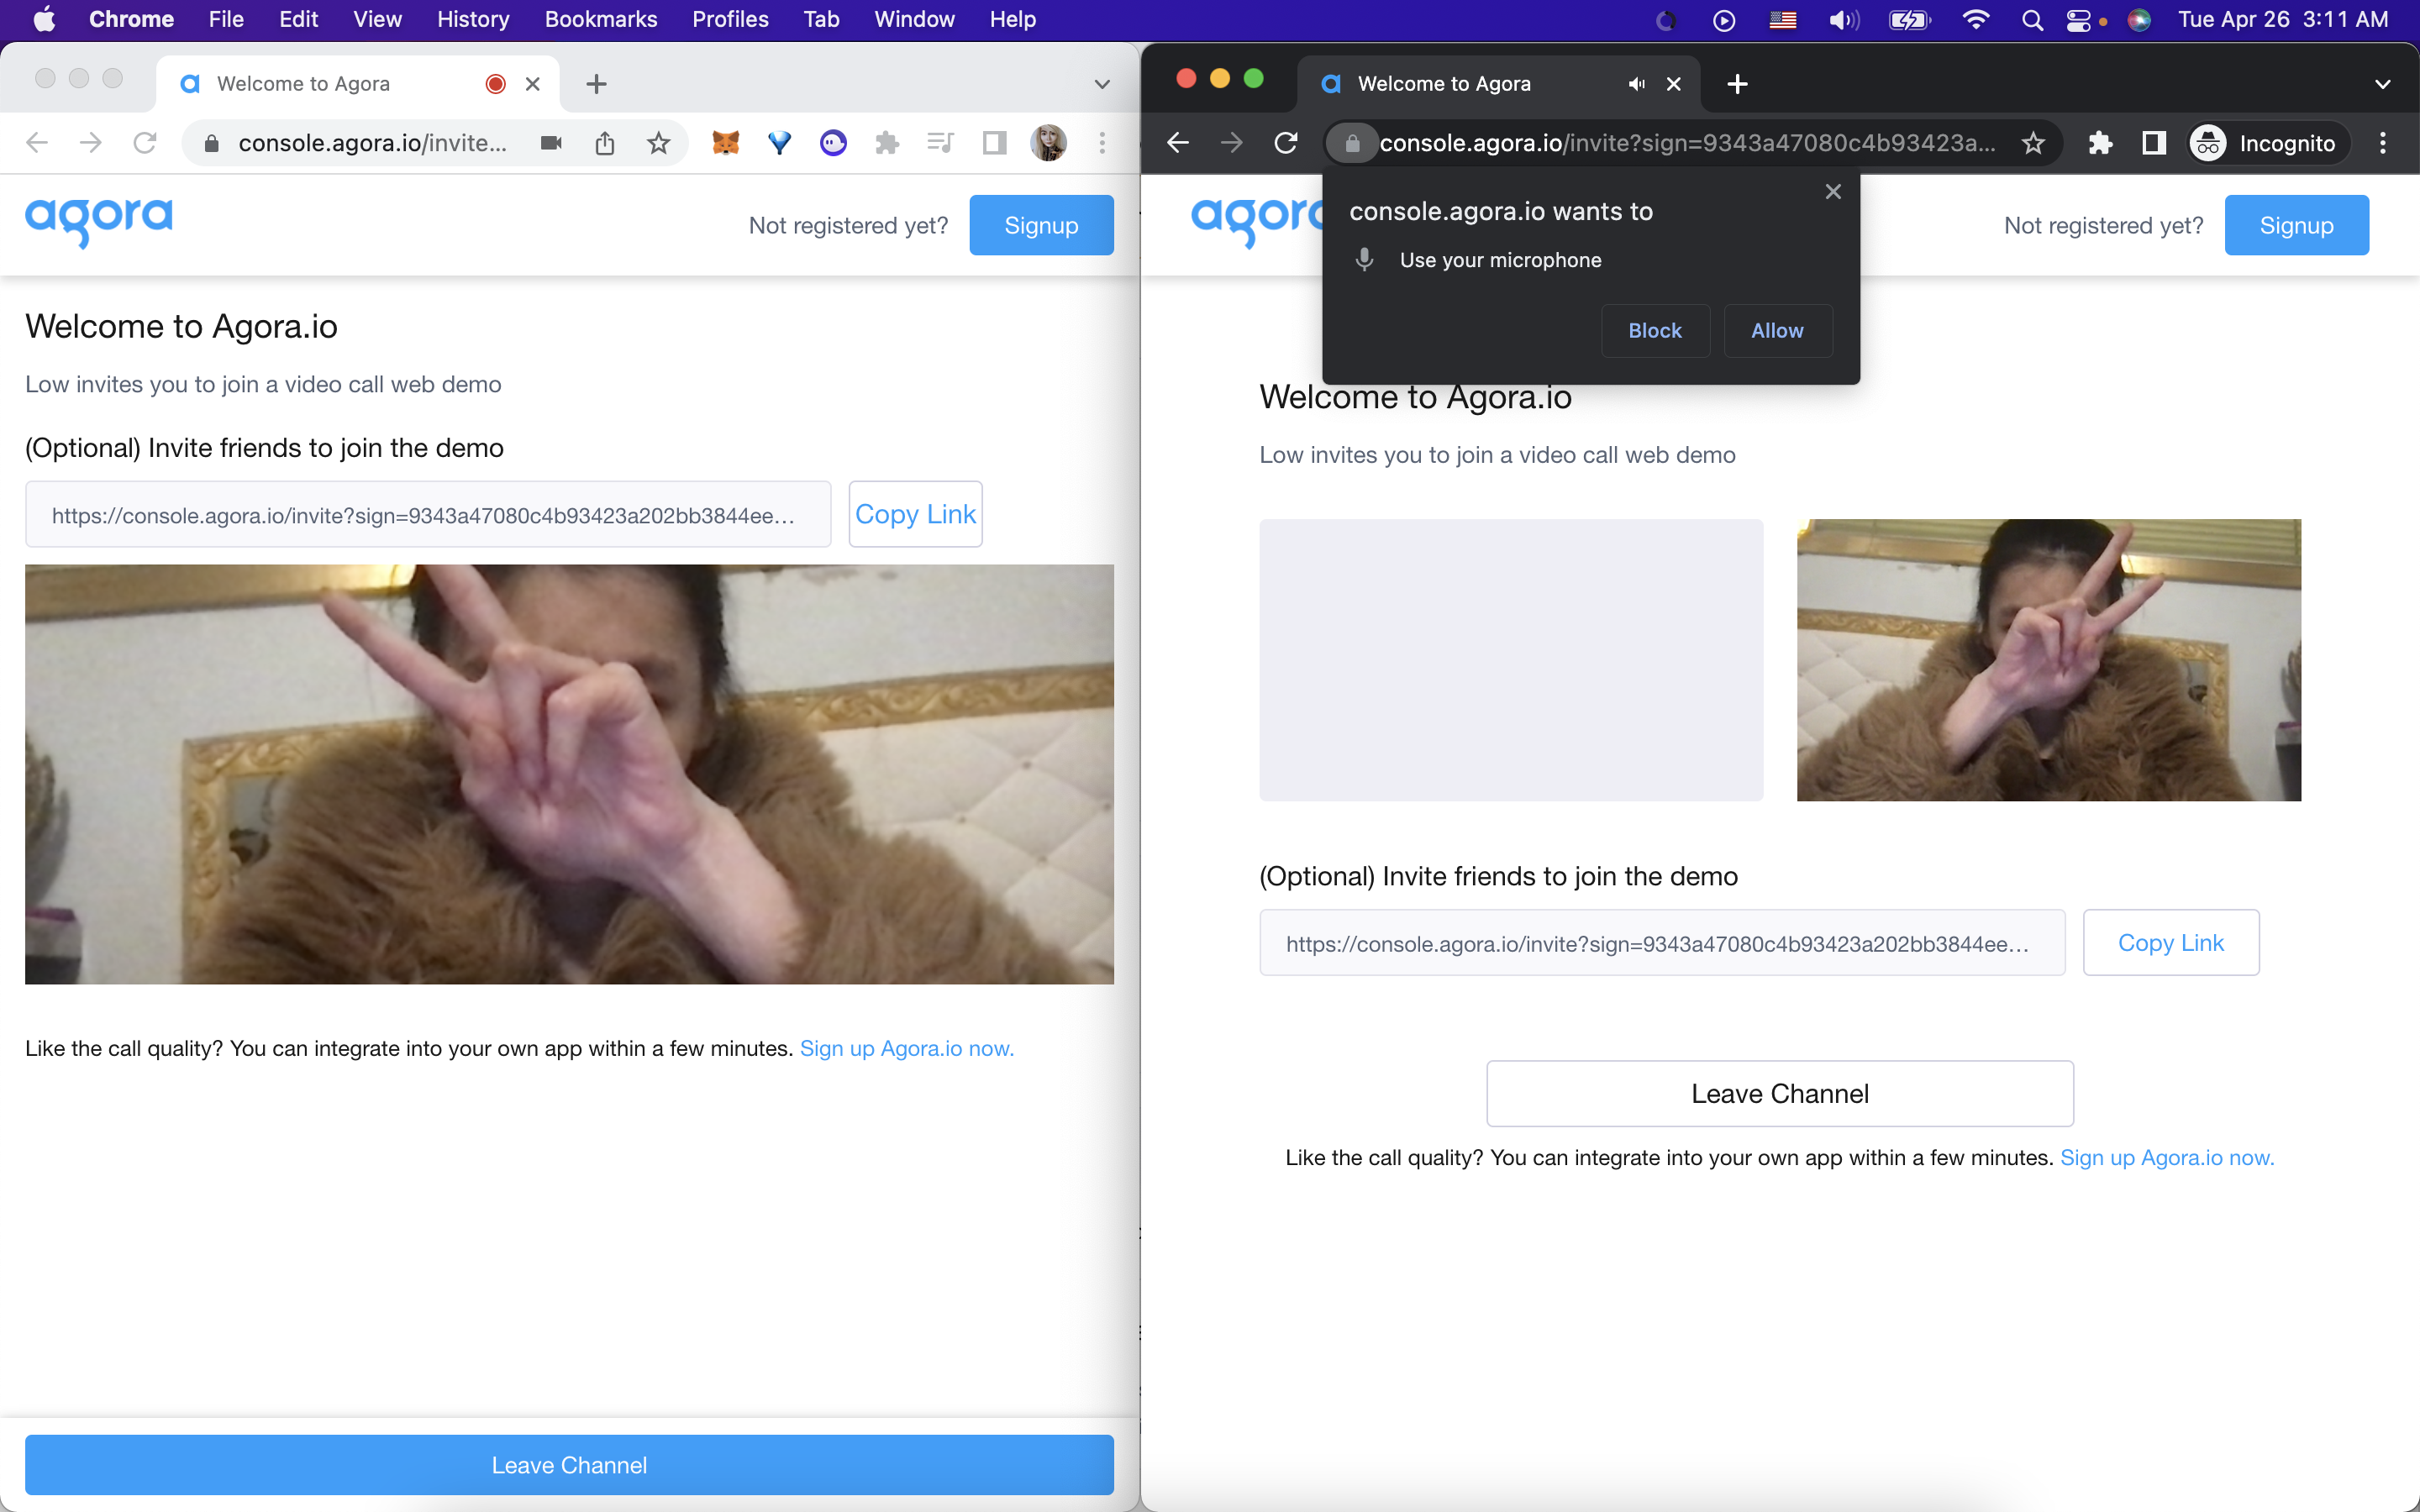Open the Profiles menu in menu bar
Screen dimensions: 2420x1512
tap(730, 19)
